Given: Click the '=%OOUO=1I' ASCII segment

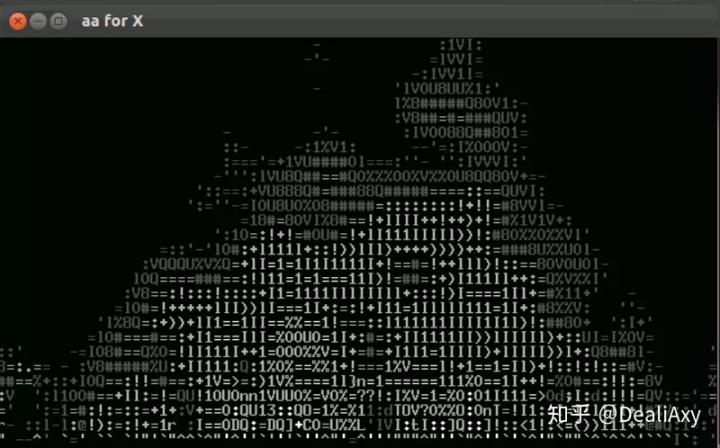Looking at the screenshot, I should (315, 338).
